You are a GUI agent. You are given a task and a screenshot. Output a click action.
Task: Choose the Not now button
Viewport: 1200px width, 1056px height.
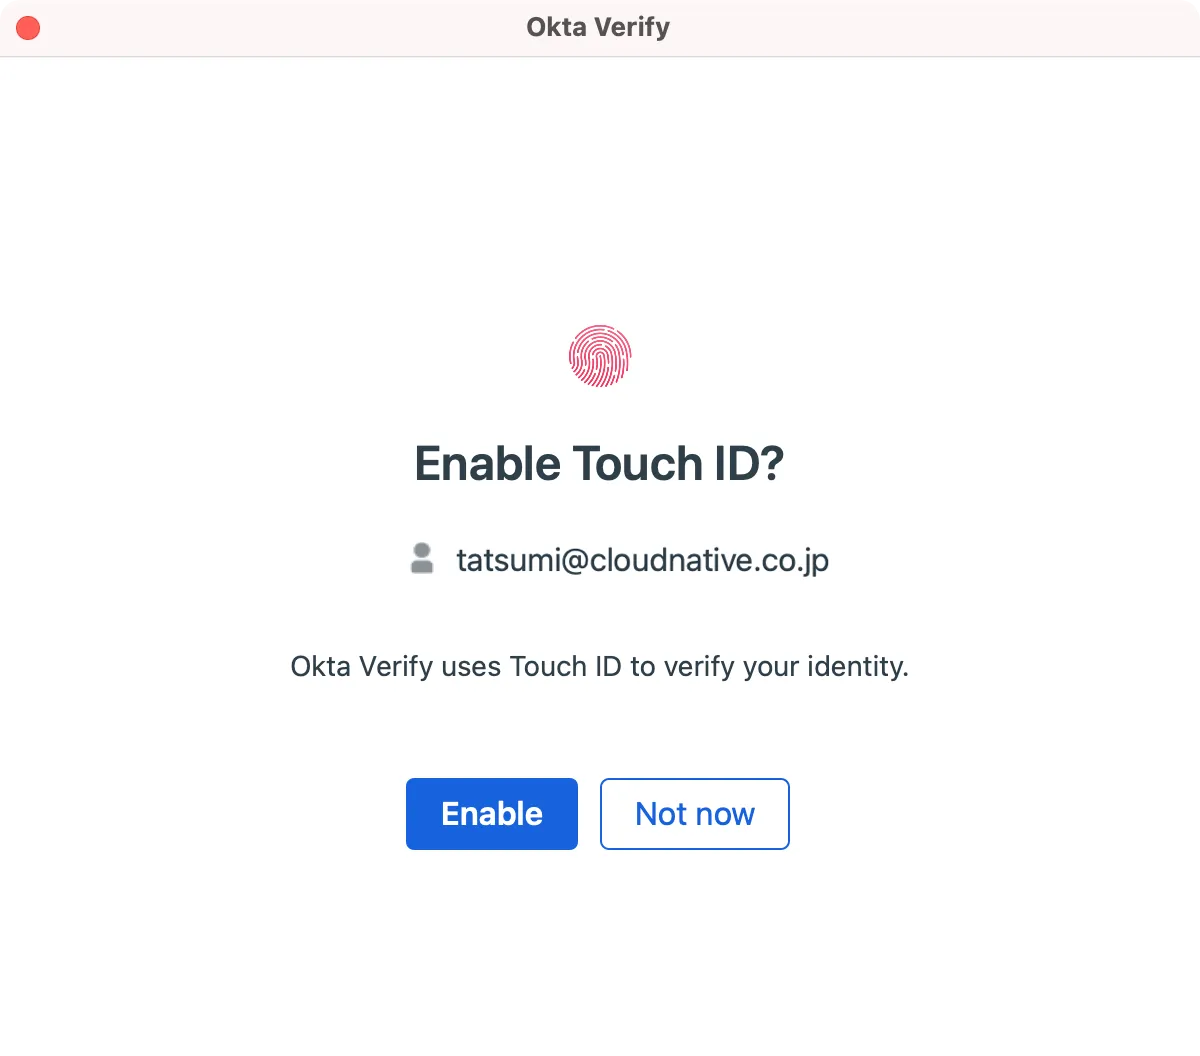click(x=695, y=814)
